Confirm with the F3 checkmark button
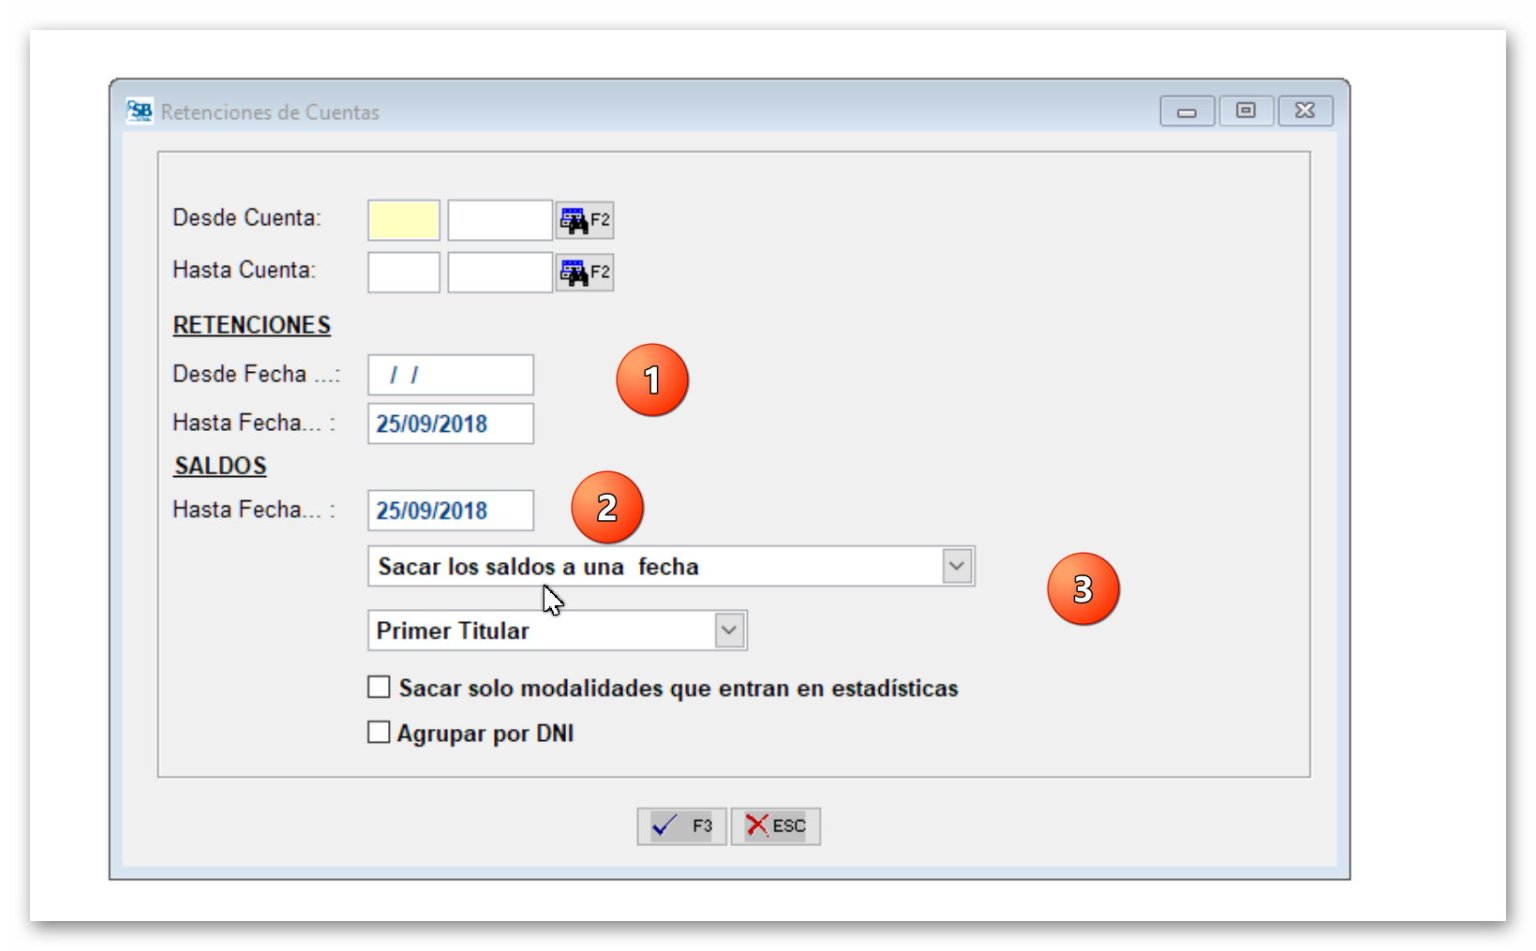Screen dimensions: 1536x951 (681, 826)
